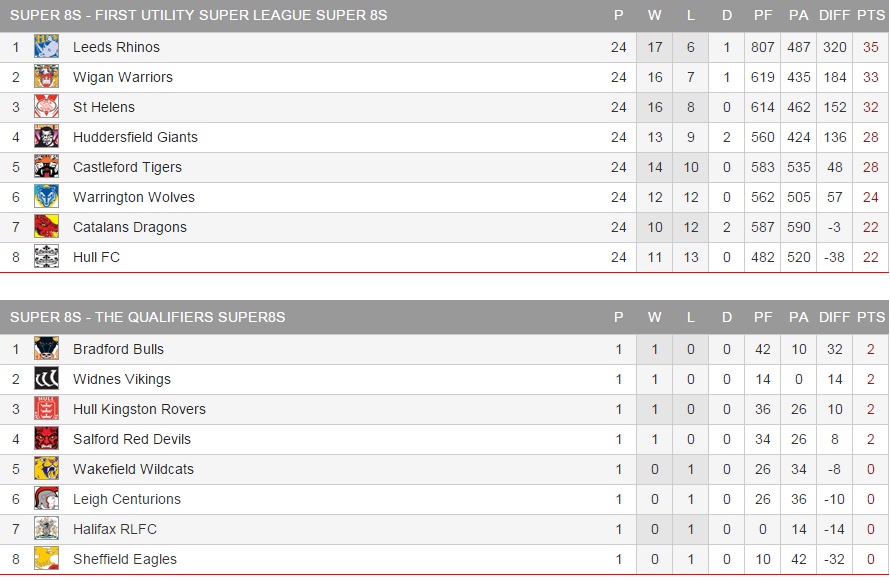This screenshot has width=890, height=580.
Task: Click the St Helens club badge
Action: point(46,107)
